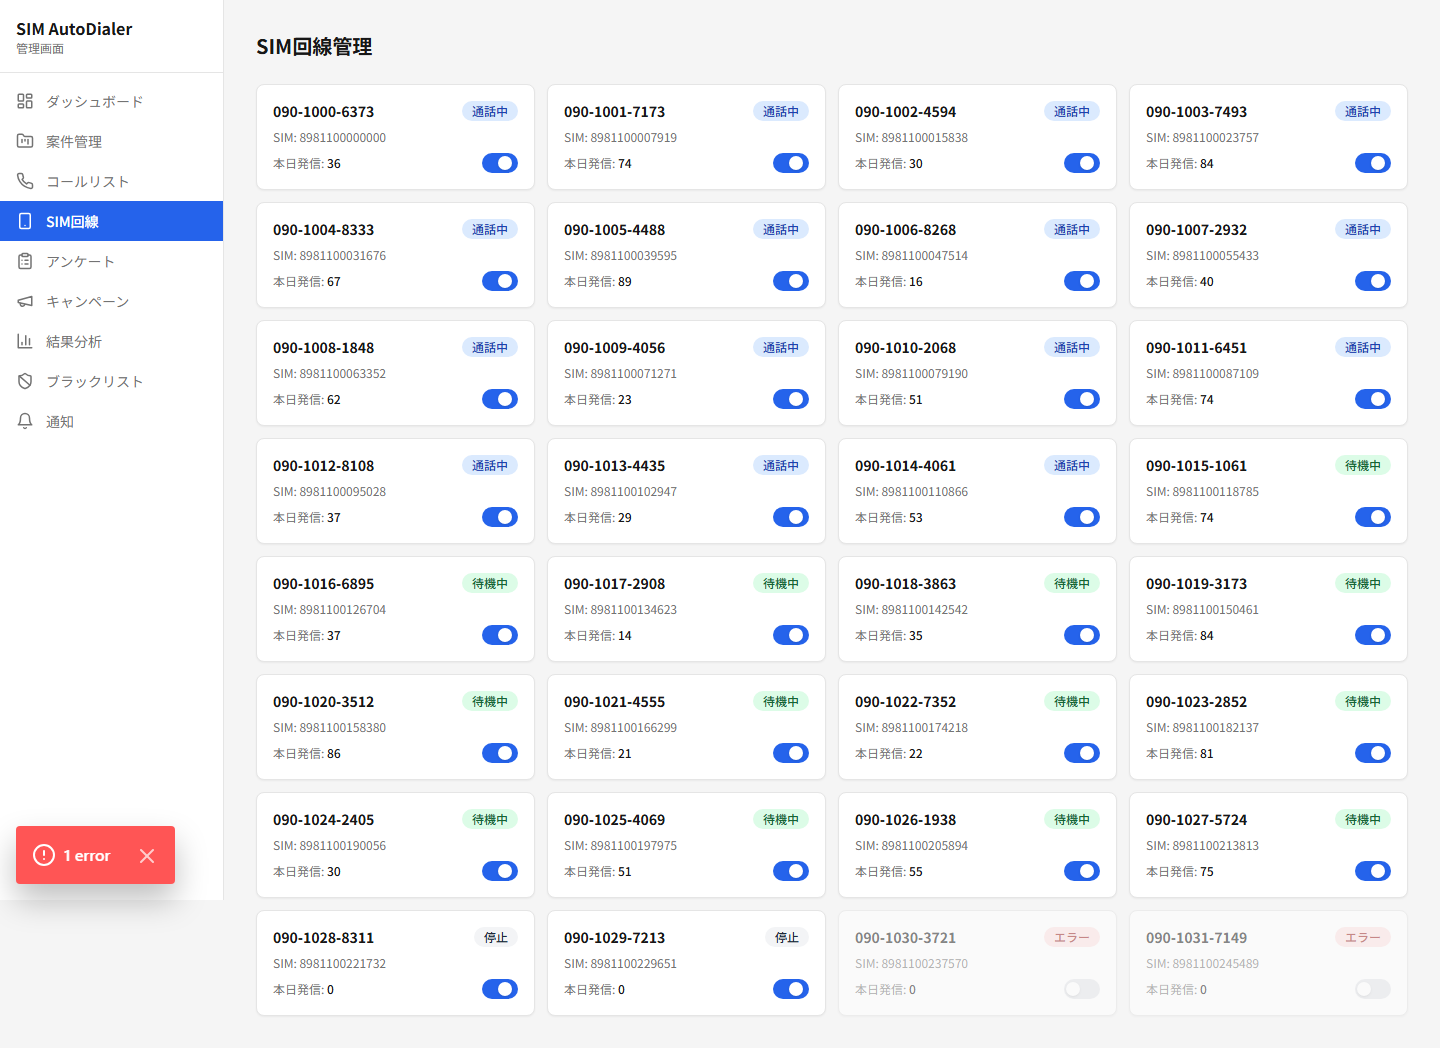Click the phone icon beside コールリスト

pyautogui.click(x=25, y=181)
